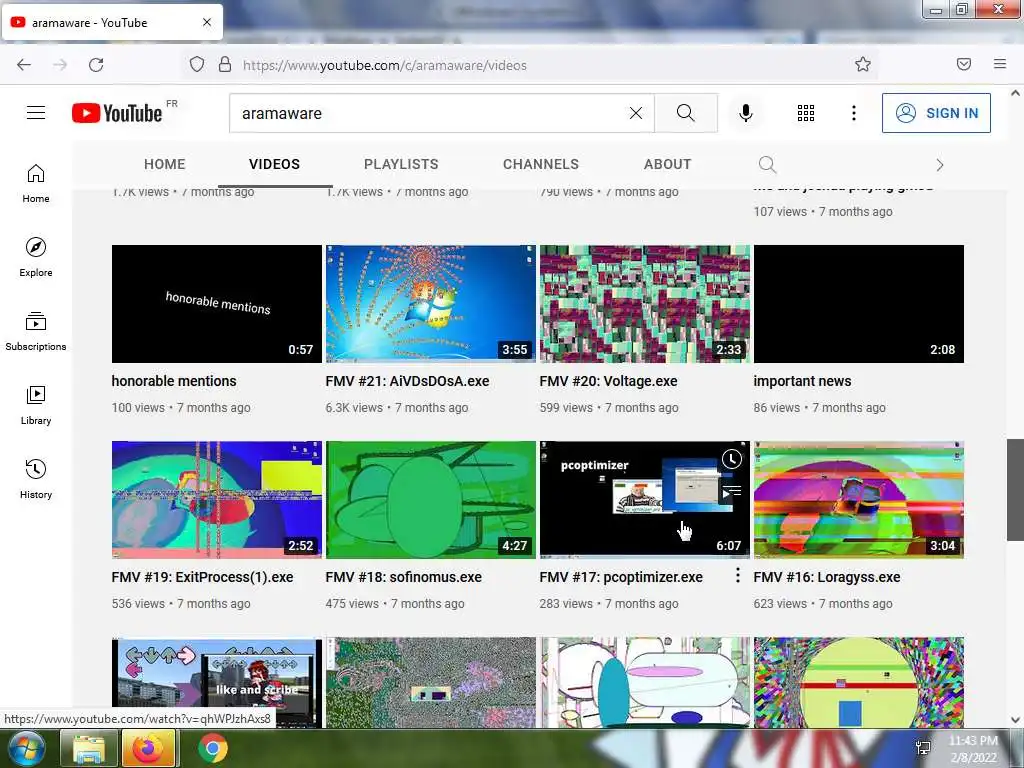Image resolution: width=1024 pixels, height=768 pixels.
Task: Launch Google Chrome from the taskbar
Action: point(212,748)
